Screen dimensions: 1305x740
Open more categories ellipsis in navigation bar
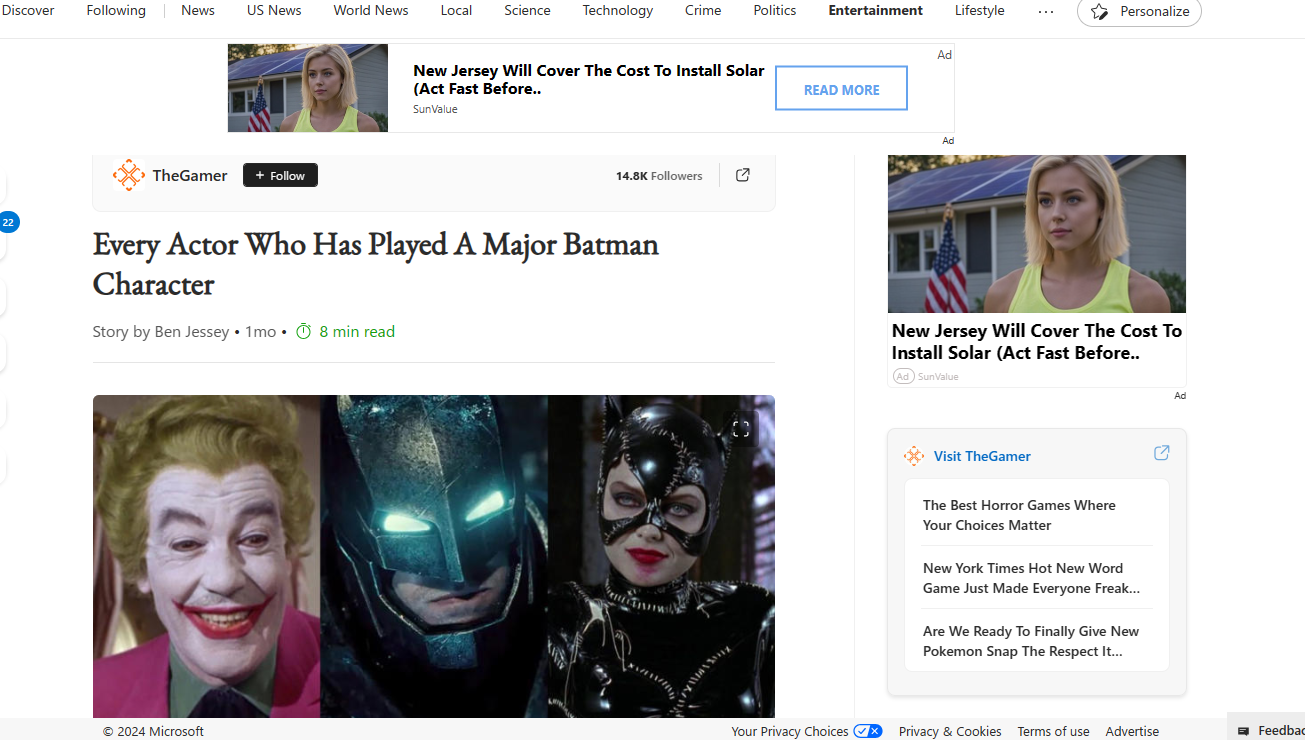pos(1046,11)
